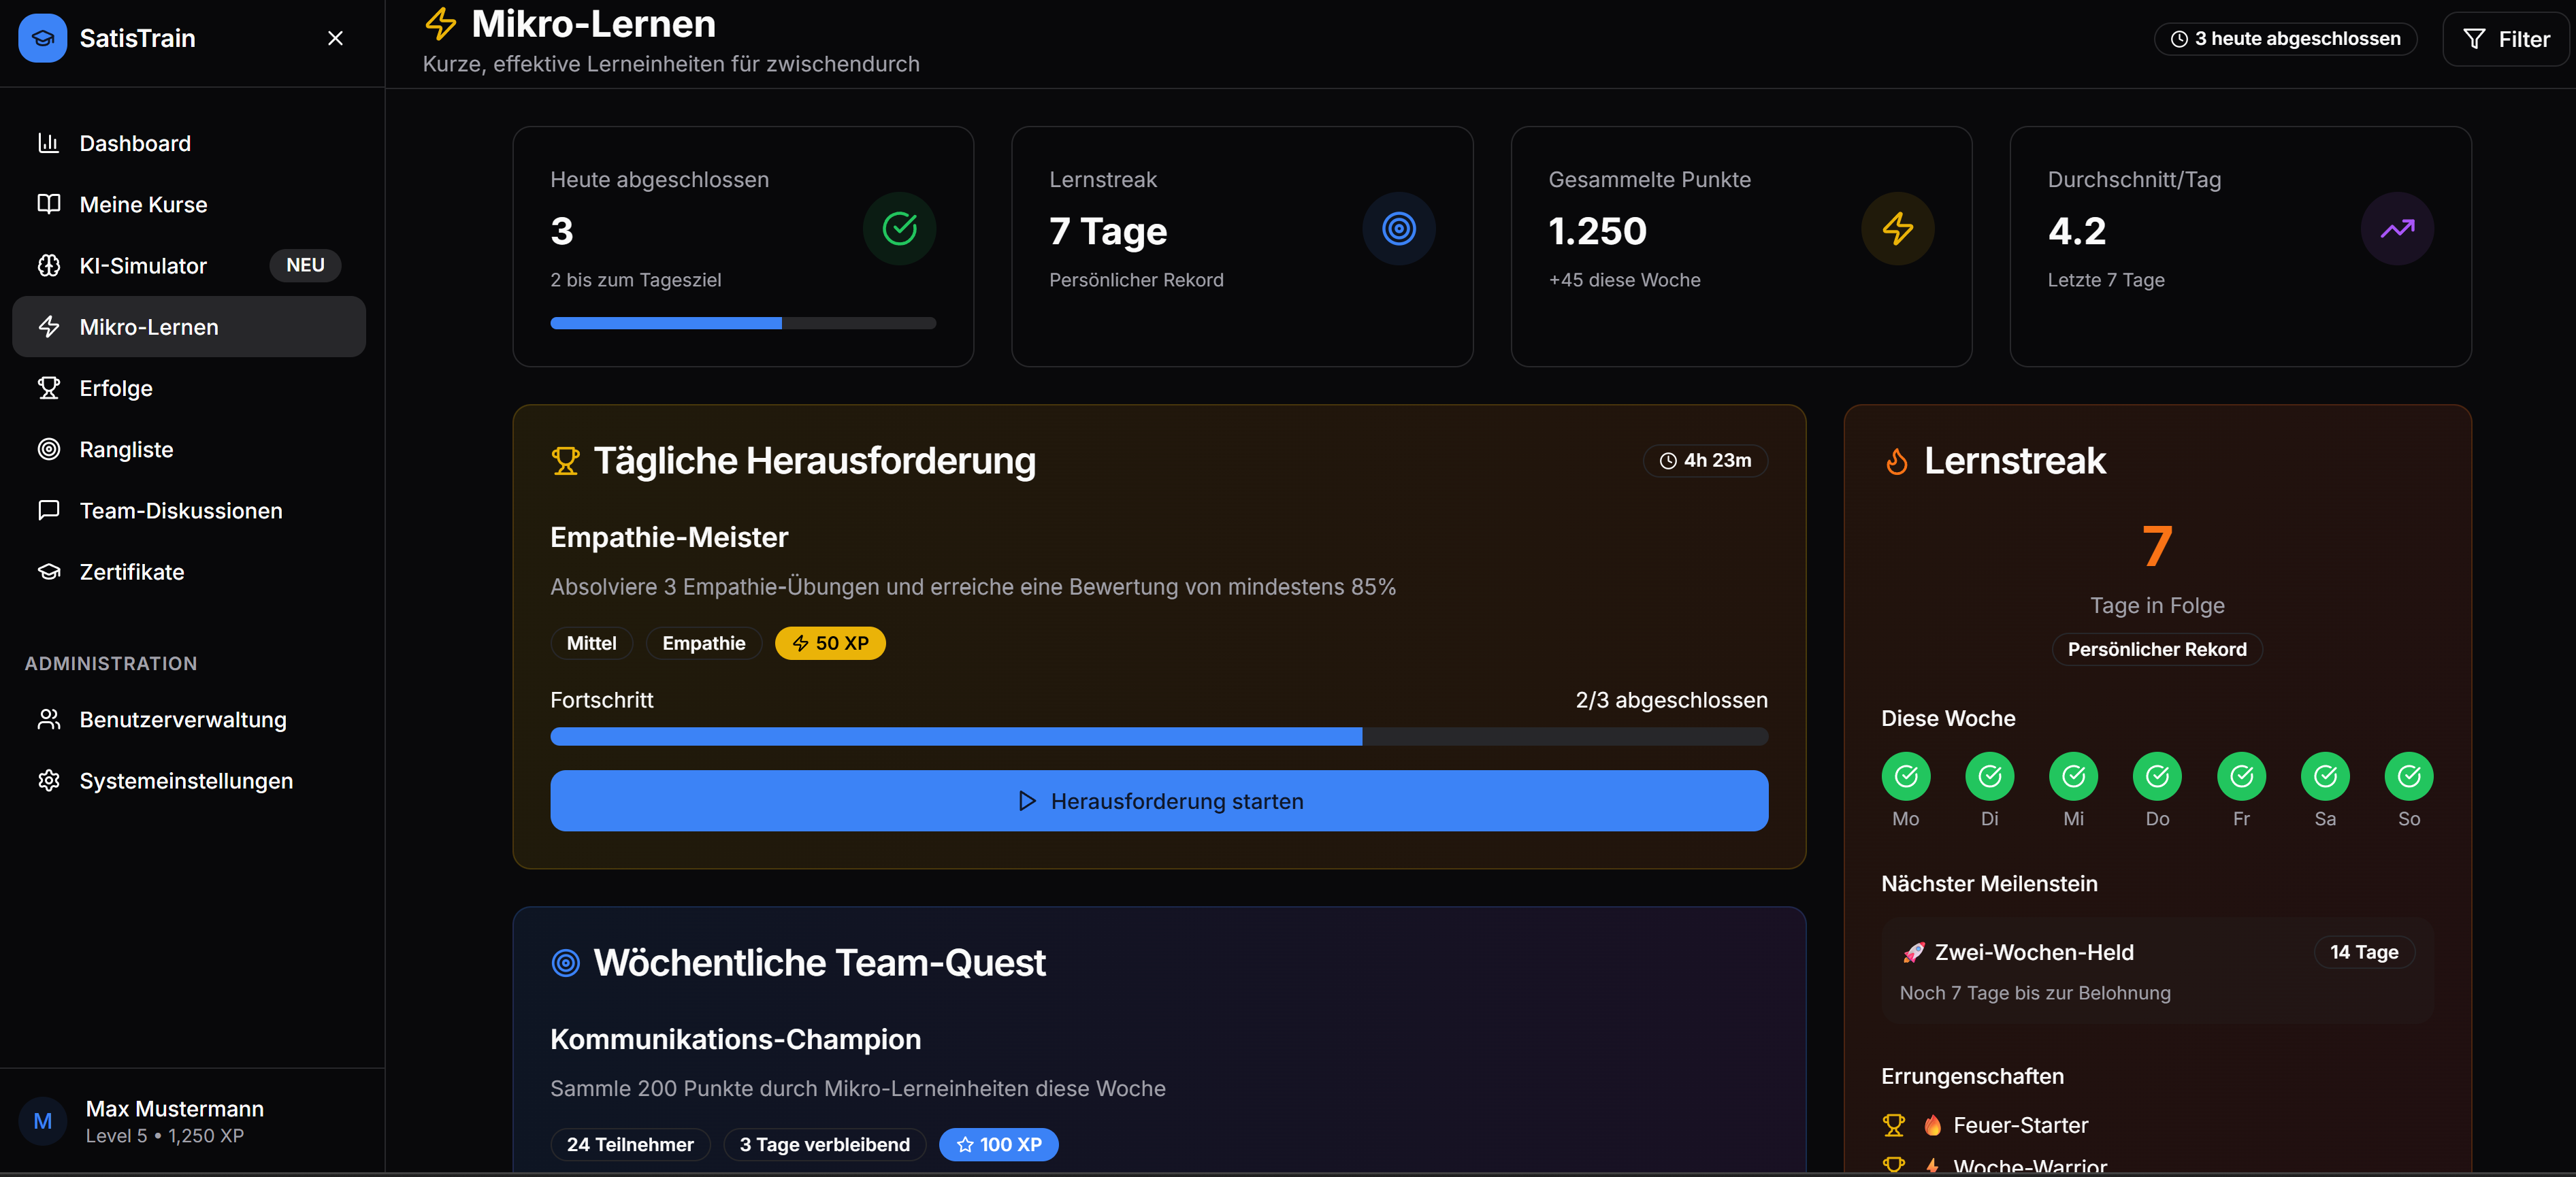Click yellow lightning icon in Gesammelte Punkte card

point(1897,229)
